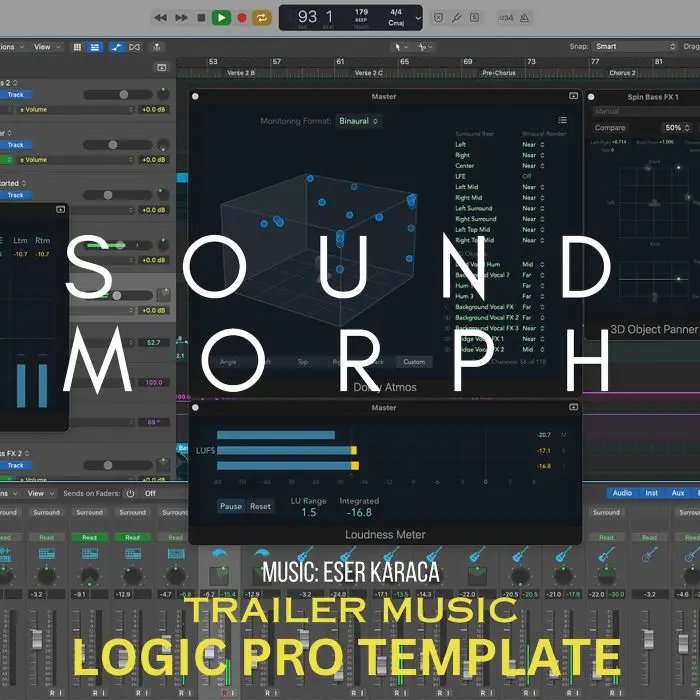Click the 179 tempo value in LCD
The height and width of the screenshot is (700, 700).
tap(361, 12)
